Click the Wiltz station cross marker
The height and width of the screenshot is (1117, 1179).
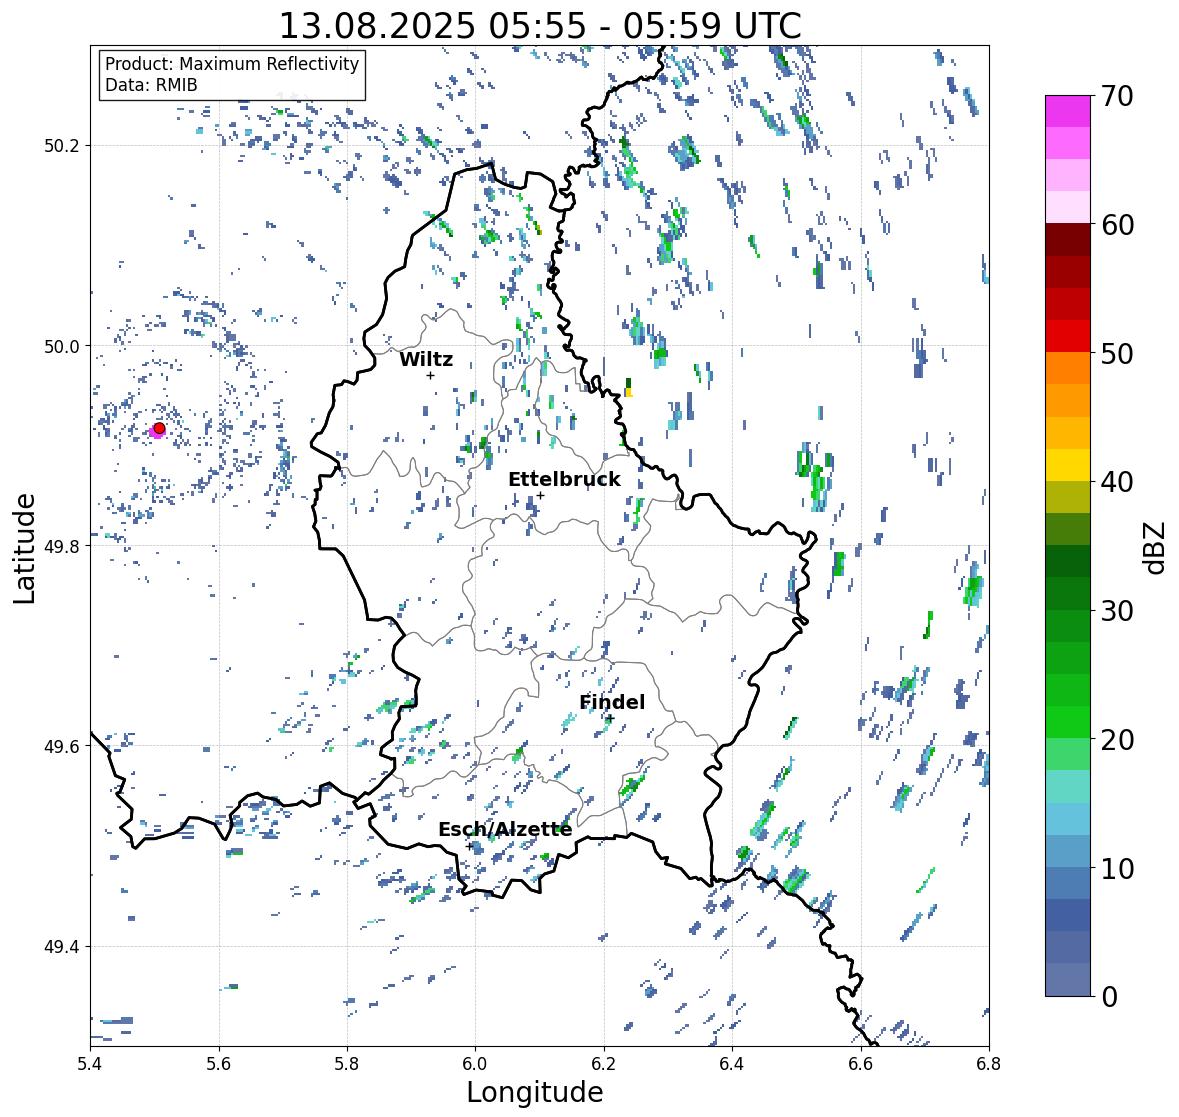(x=430, y=375)
